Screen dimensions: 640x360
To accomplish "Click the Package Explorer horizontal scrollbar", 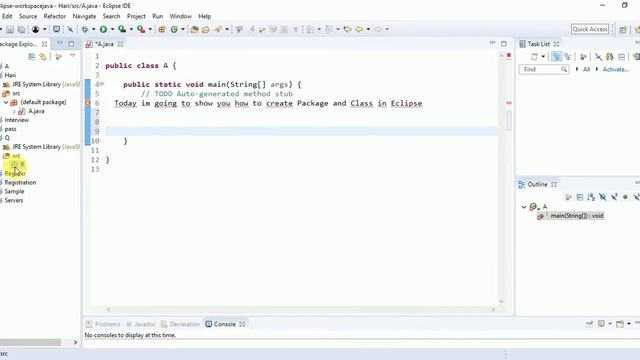I will [30, 342].
